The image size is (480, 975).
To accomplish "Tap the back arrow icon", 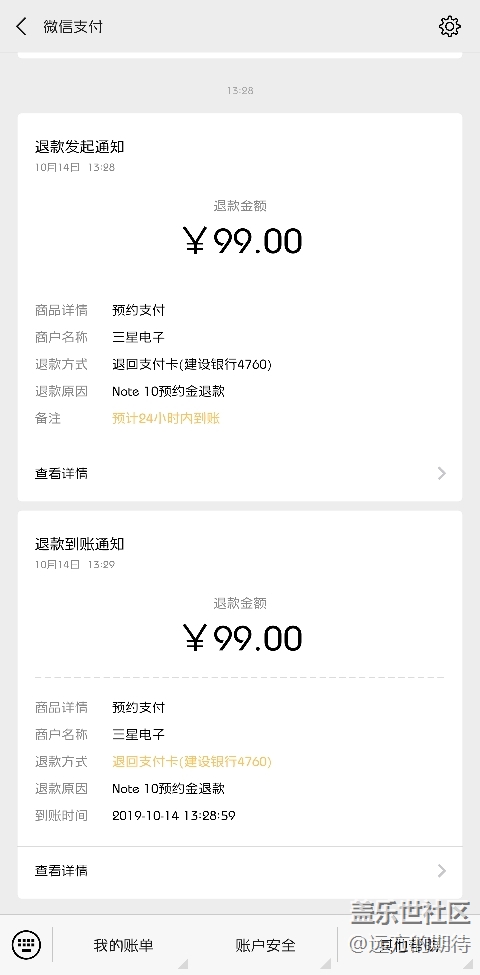I will pyautogui.click(x=22, y=26).
